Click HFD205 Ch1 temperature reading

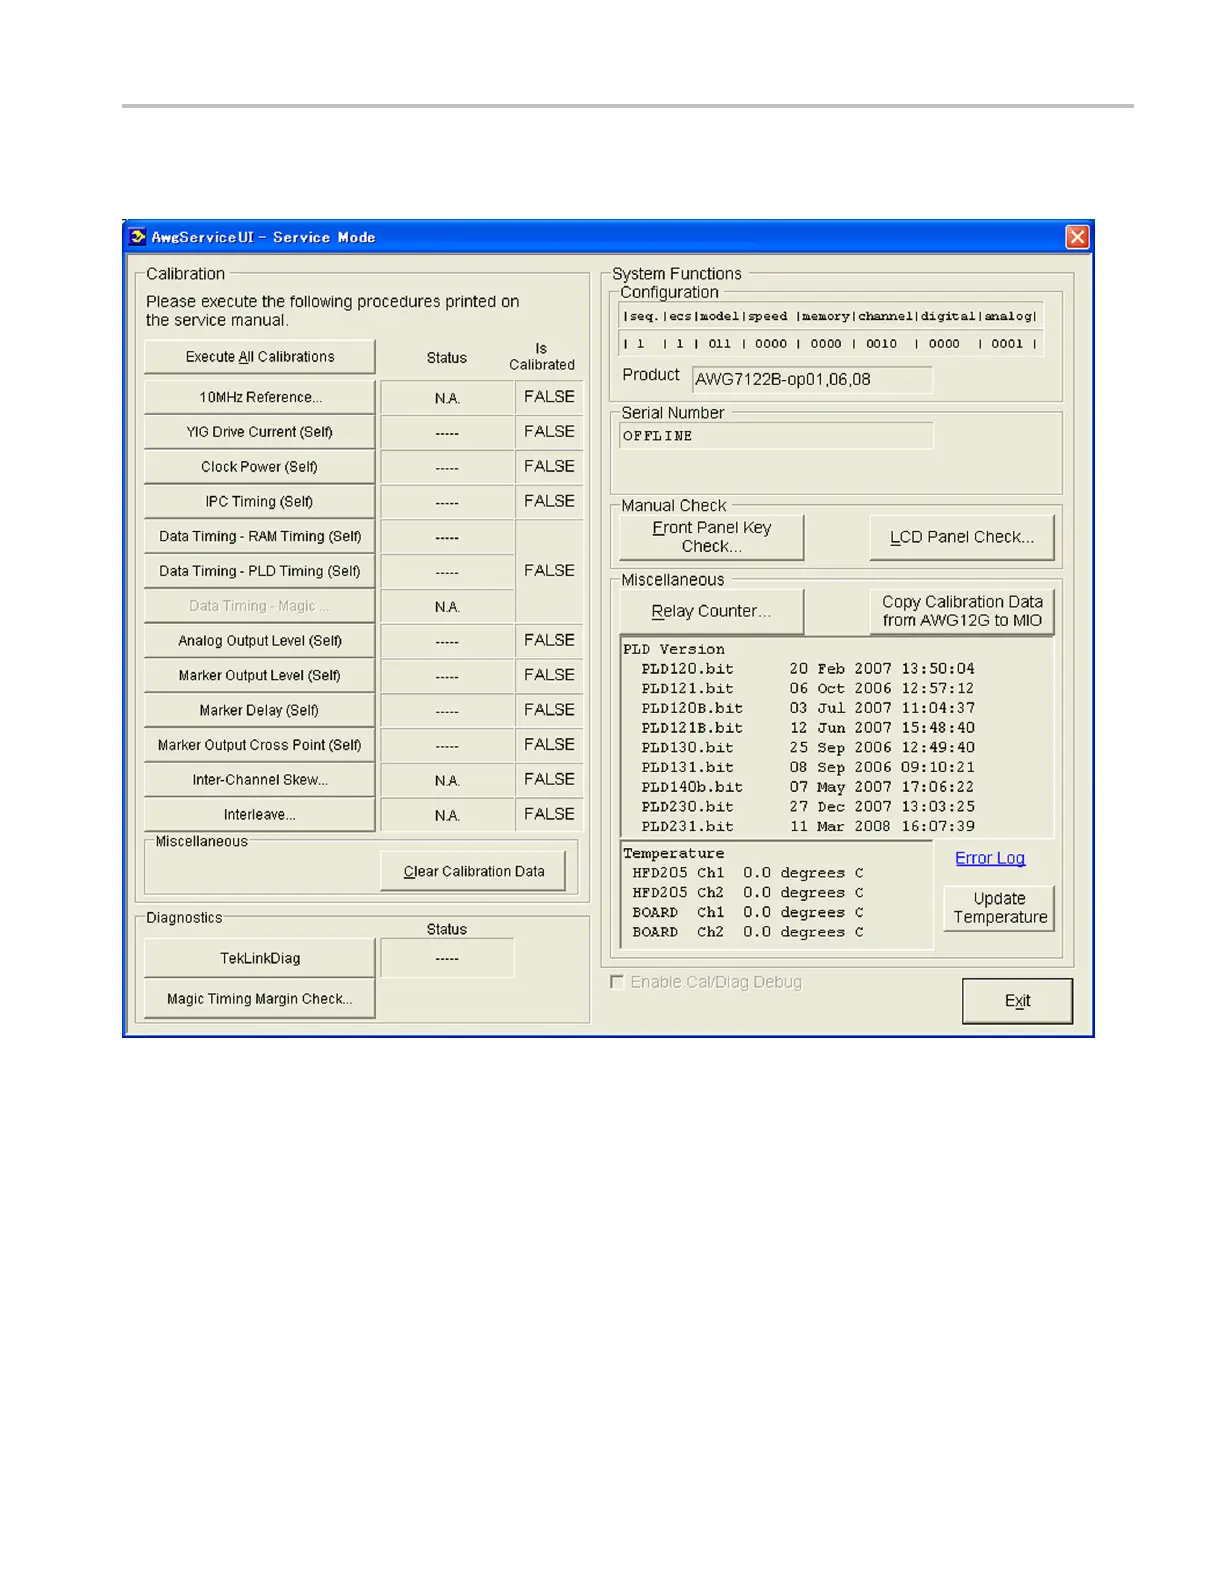(748, 873)
